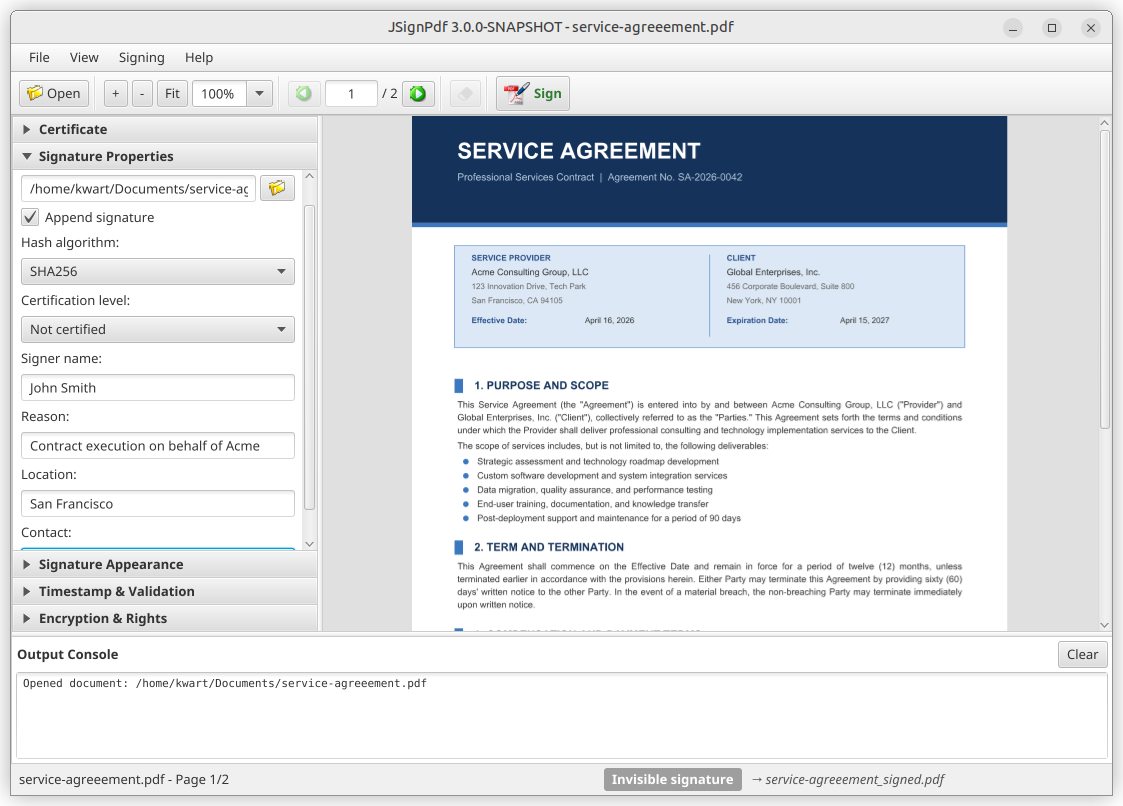Zoom in with the plus button
This screenshot has height=806, width=1123.
click(x=115, y=94)
